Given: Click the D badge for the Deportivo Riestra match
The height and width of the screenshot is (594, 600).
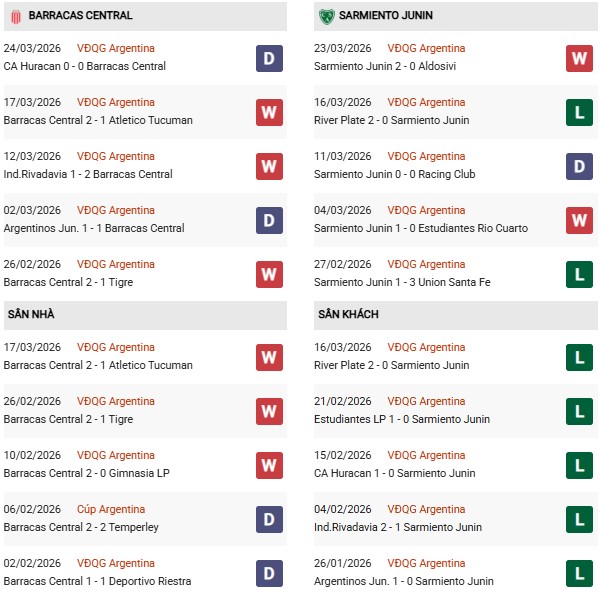Looking at the screenshot, I should [269, 573].
